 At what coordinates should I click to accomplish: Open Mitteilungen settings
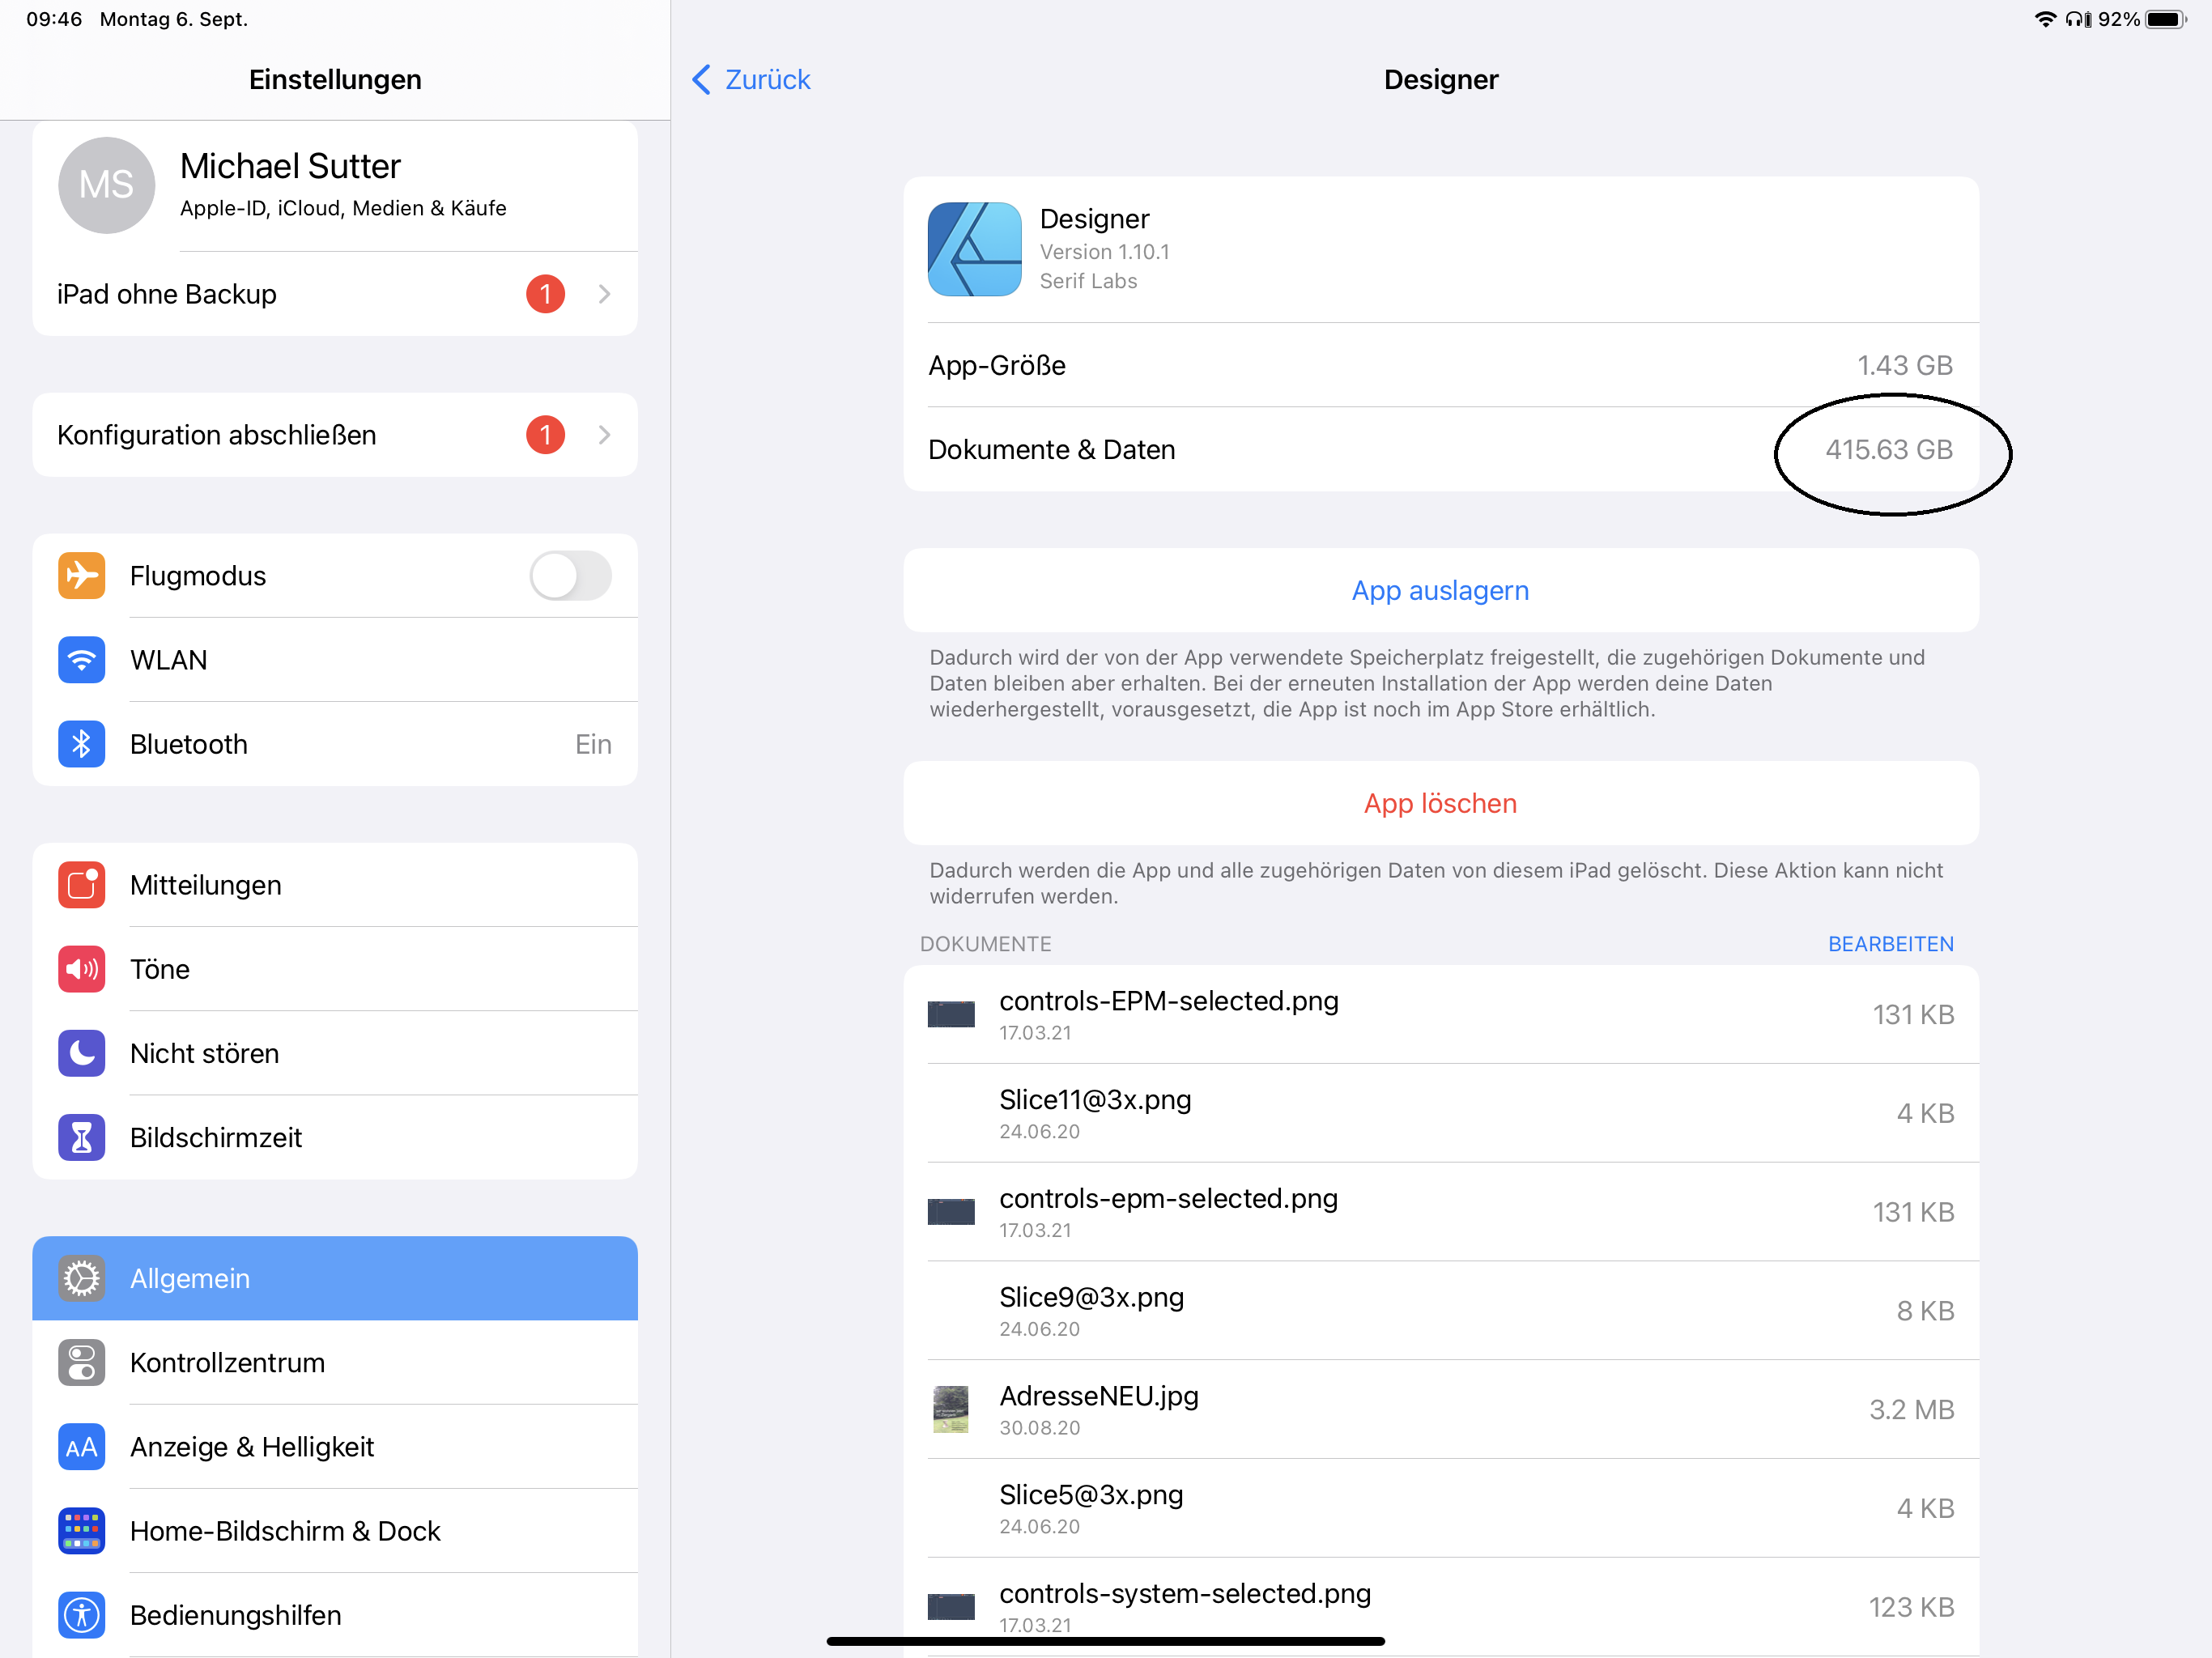[335, 885]
